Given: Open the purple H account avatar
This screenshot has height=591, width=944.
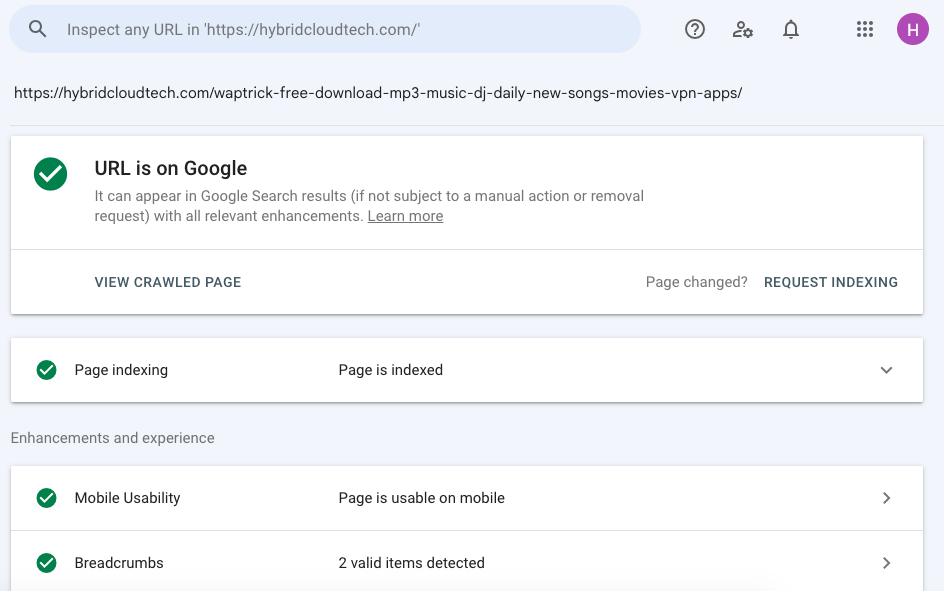Looking at the screenshot, I should click(913, 29).
